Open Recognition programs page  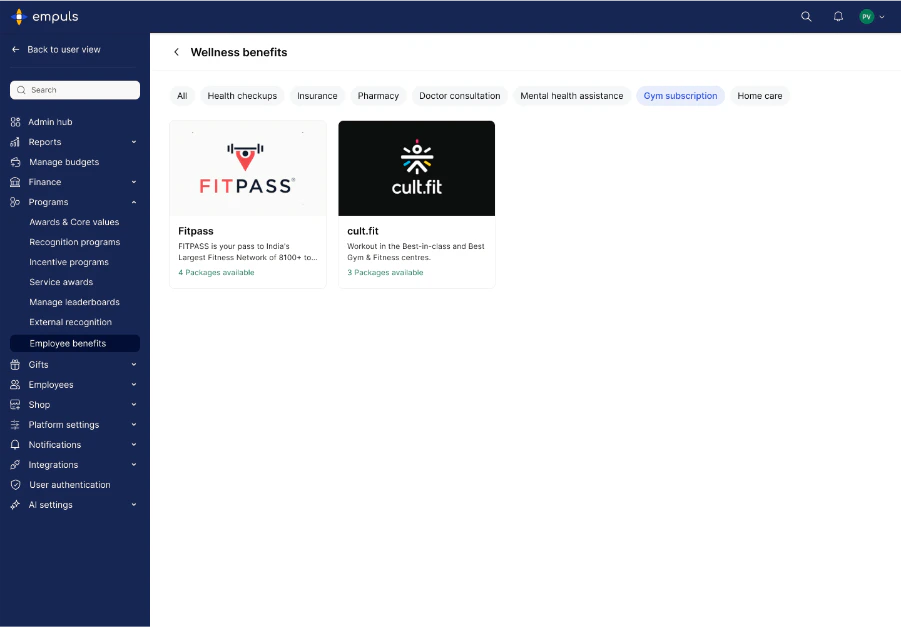(x=75, y=242)
